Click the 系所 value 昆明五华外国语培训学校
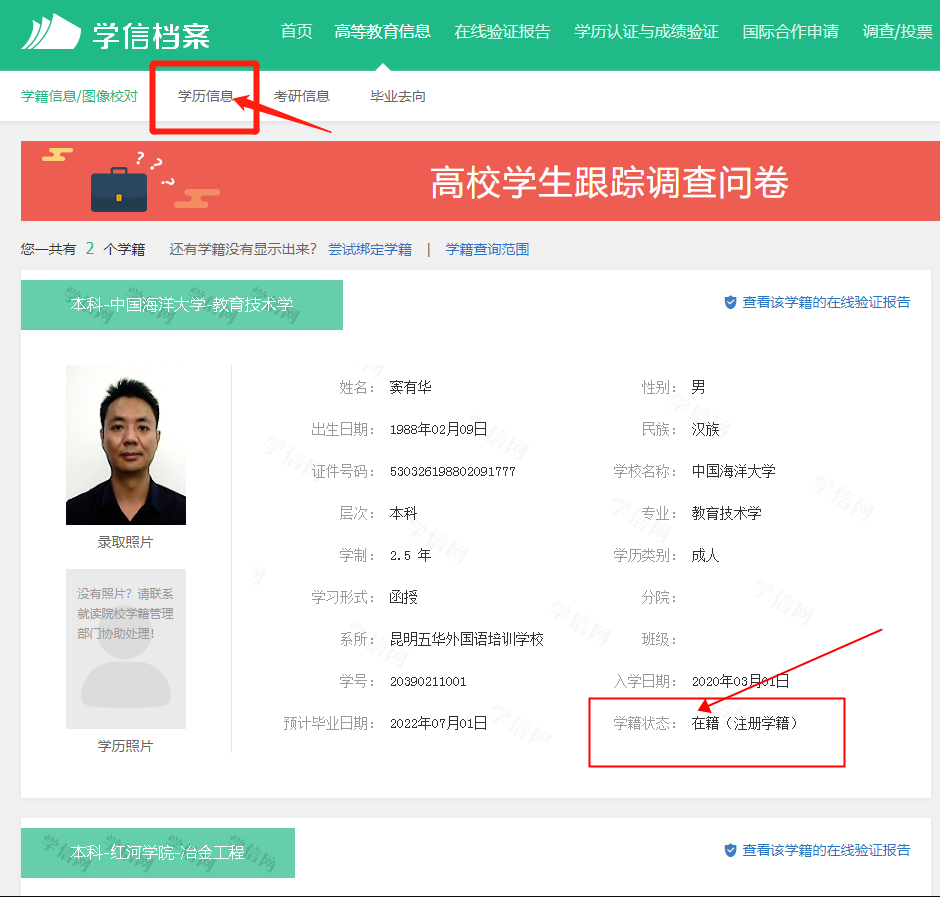Image resolution: width=940 pixels, height=897 pixels. click(x=466, y=639)
